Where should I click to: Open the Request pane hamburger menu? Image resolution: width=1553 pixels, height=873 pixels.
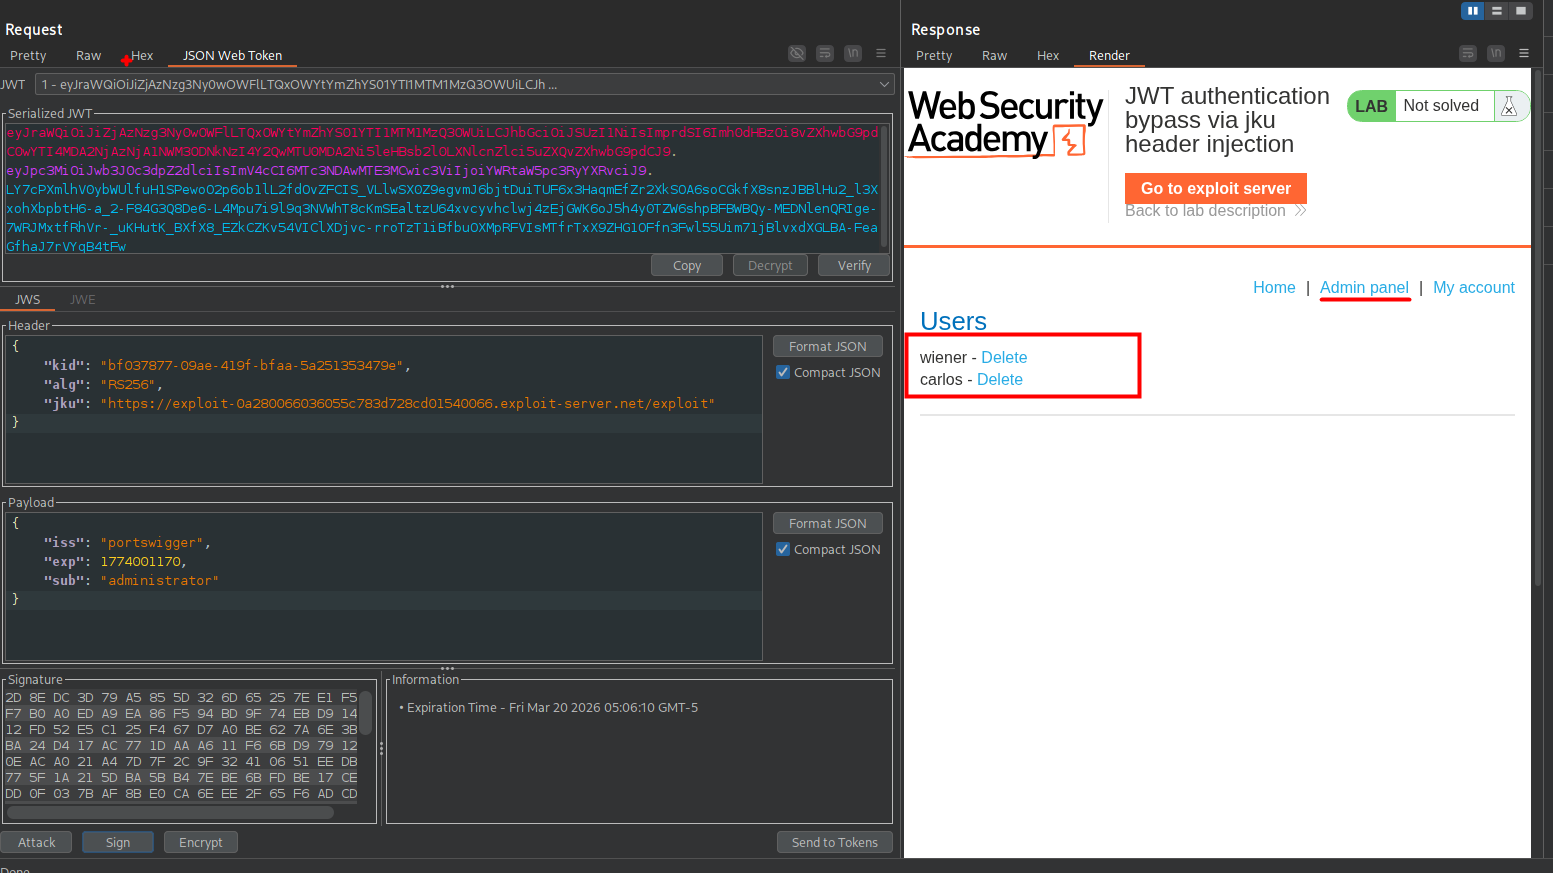[881, 54]
